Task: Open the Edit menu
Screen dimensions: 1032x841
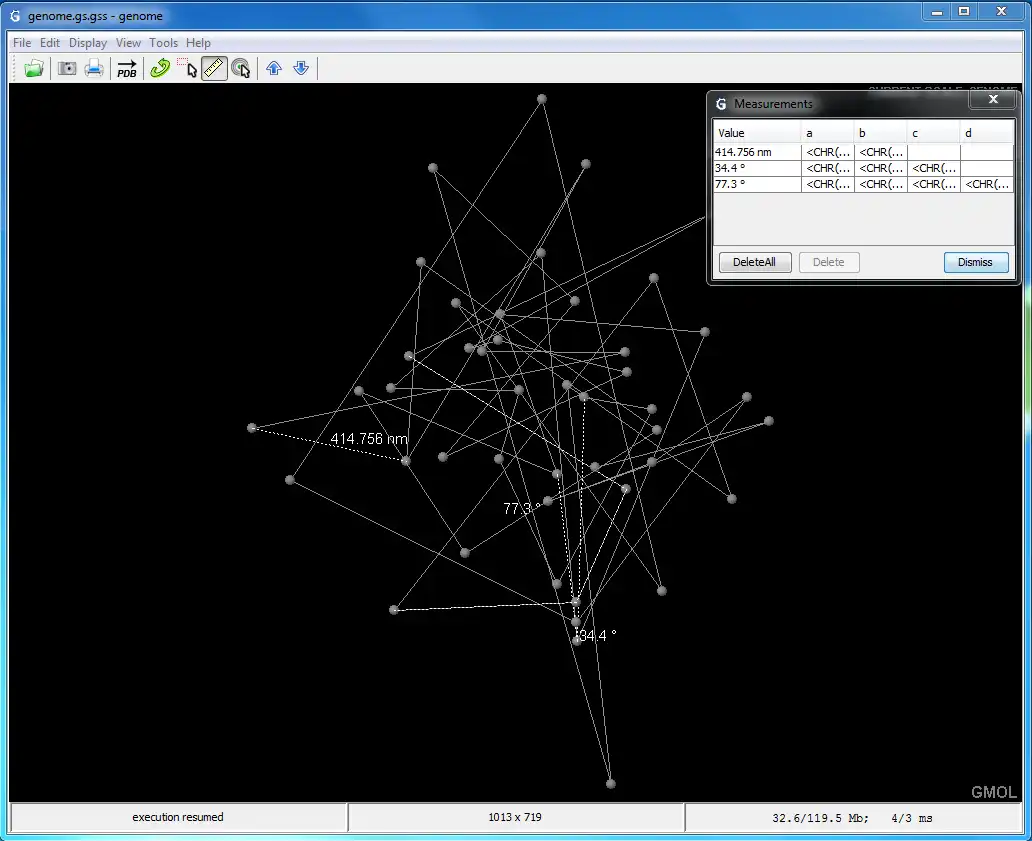Action: pyautogui.click(x=49, y=43)
